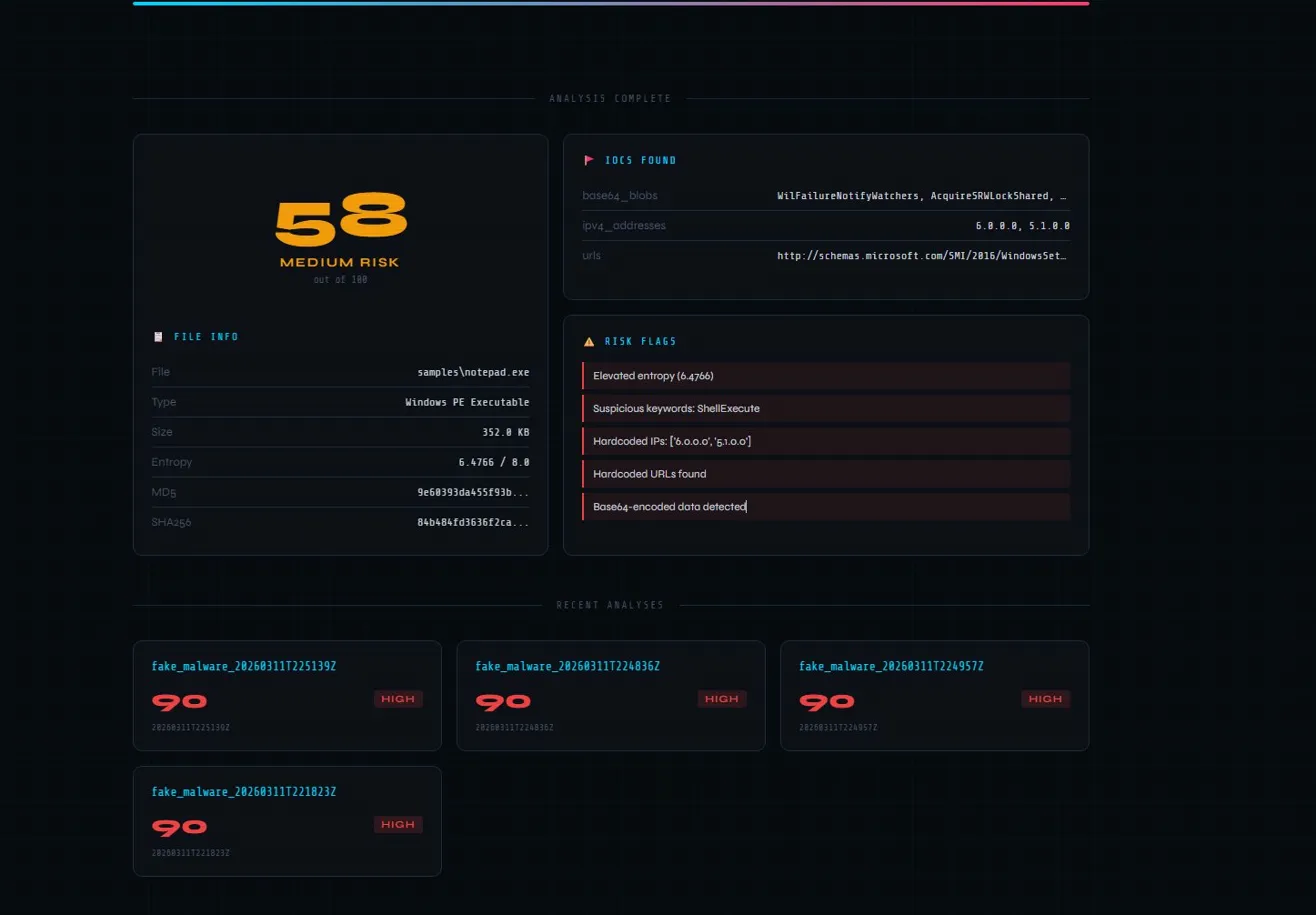1316x915 pixels.
Task: Click the small 20260311T224957Z timestamp text
Action: (839, 727)
